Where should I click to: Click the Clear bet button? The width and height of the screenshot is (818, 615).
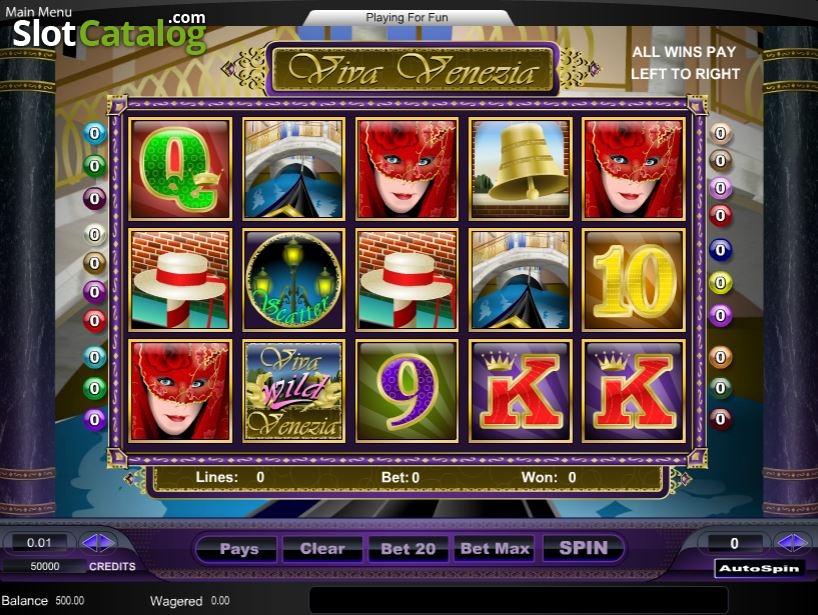coord(322,549)
